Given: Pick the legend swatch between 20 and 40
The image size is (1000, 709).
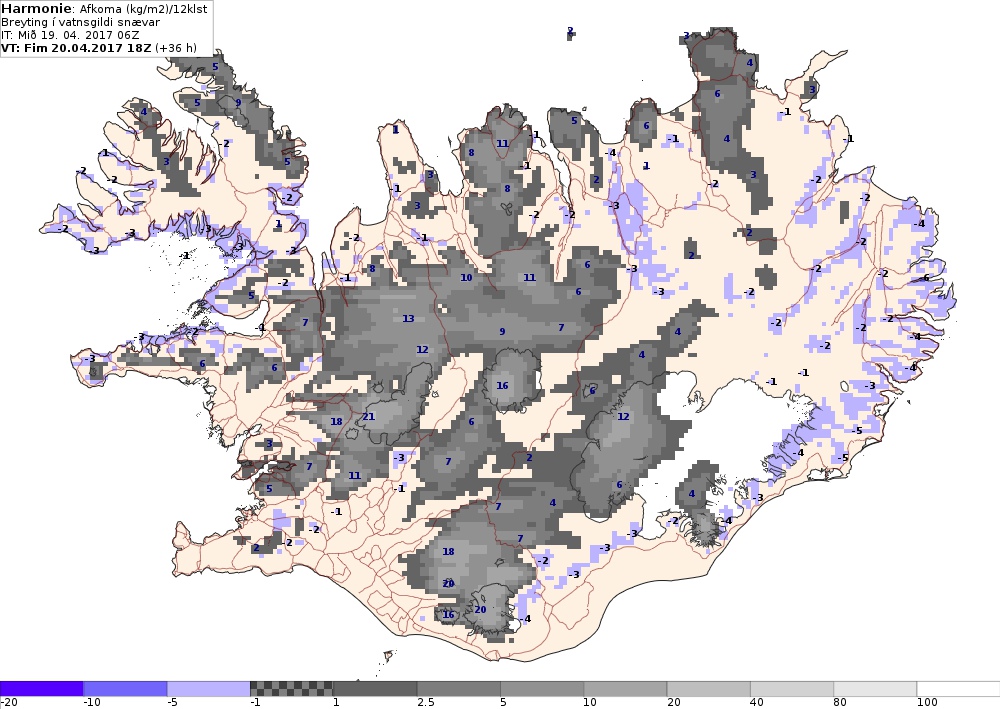Looking at the screenshot, I should [709, 689].
